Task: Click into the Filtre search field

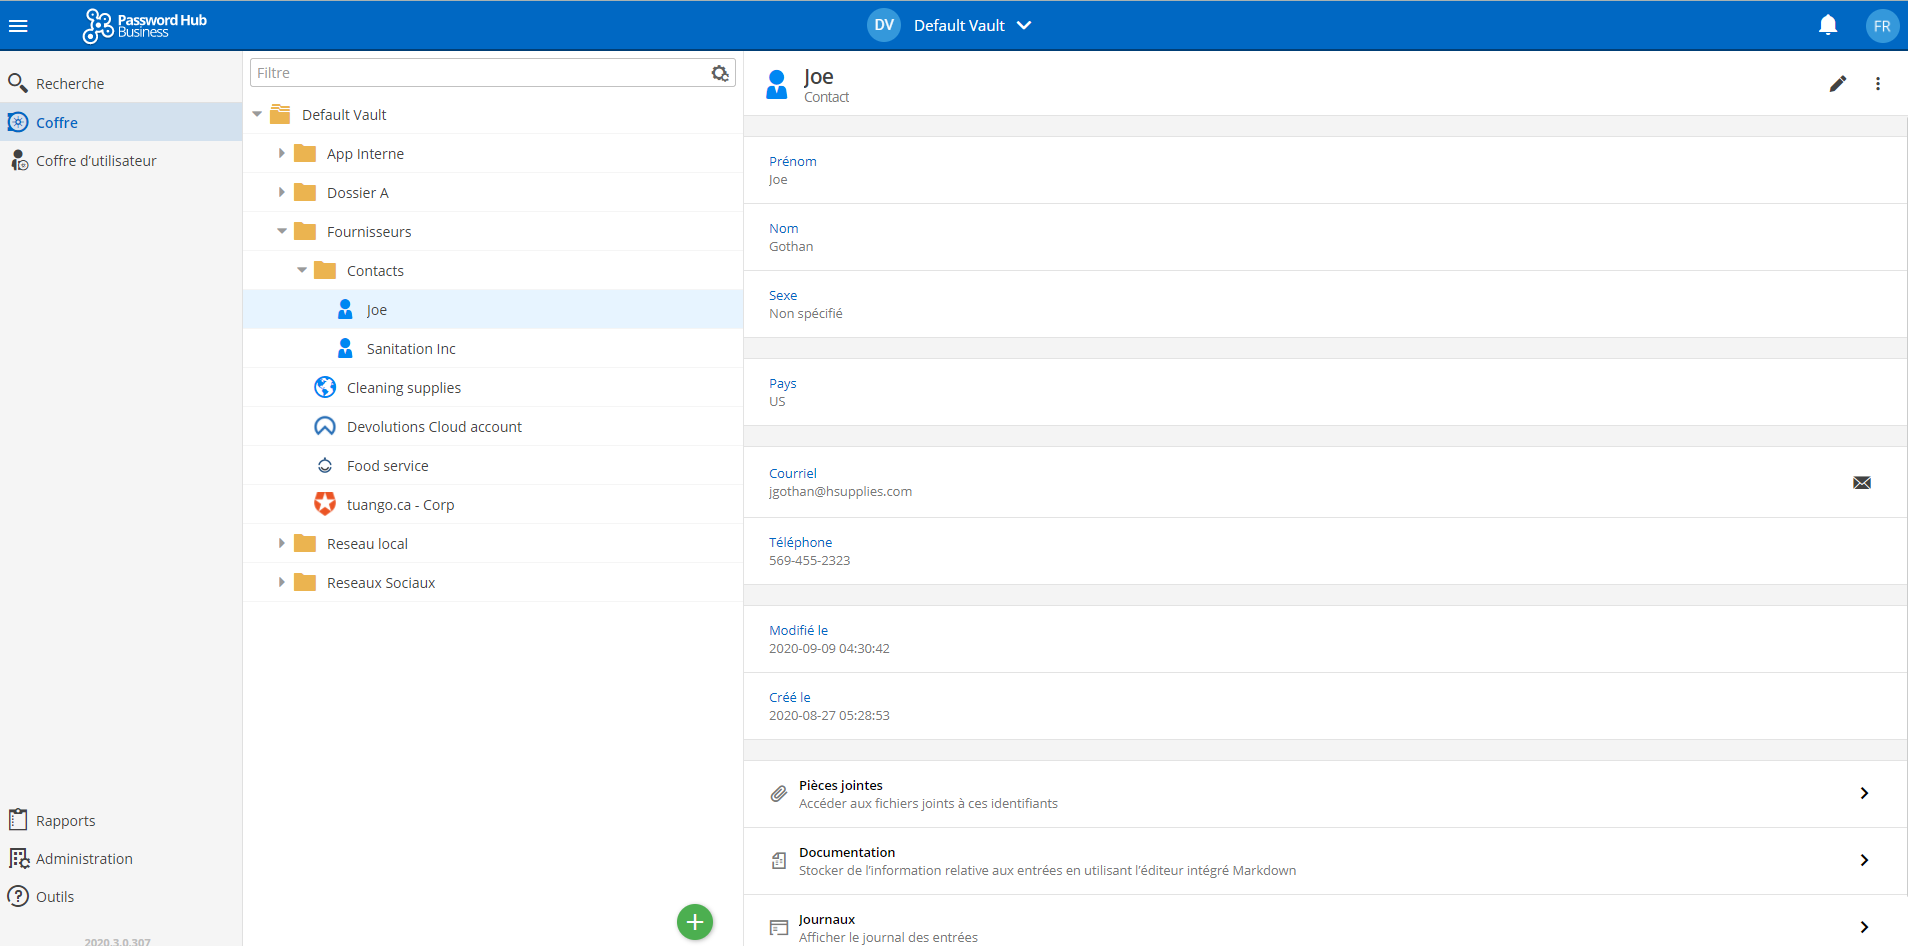Action: 478,73
